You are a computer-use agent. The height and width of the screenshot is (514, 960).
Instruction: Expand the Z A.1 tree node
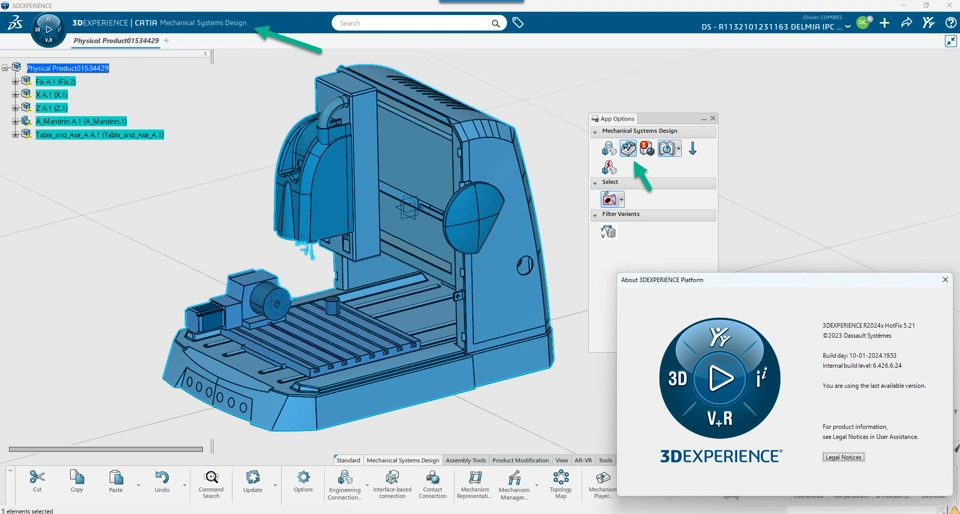(15, 108)
